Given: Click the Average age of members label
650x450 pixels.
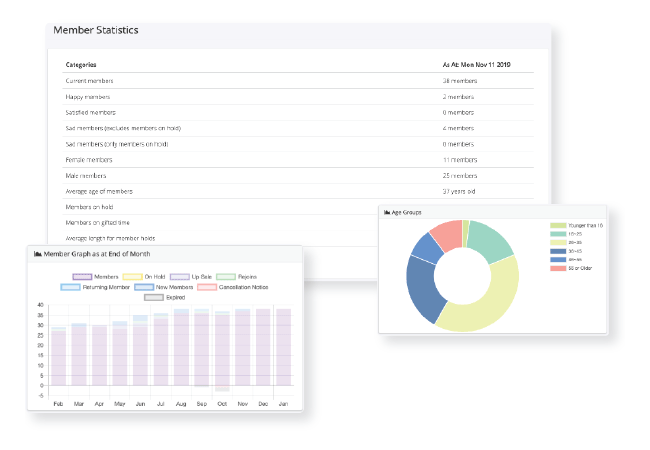Looking at the screenshot, I should (x=99, y=191).
